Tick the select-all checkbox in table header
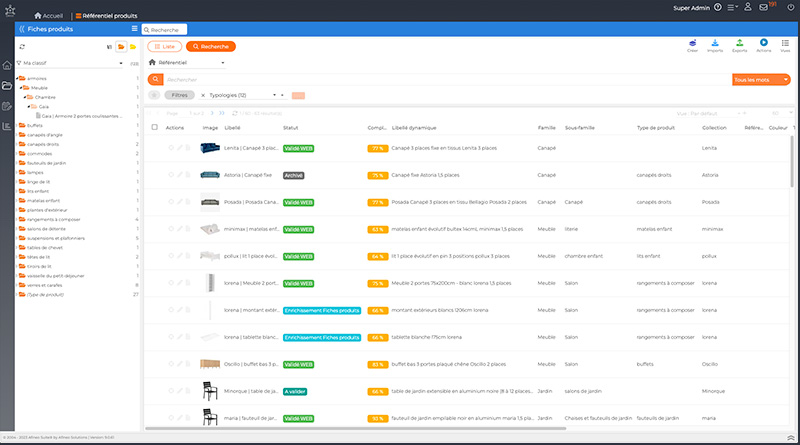Screen dimensions: 800x445 154,128
